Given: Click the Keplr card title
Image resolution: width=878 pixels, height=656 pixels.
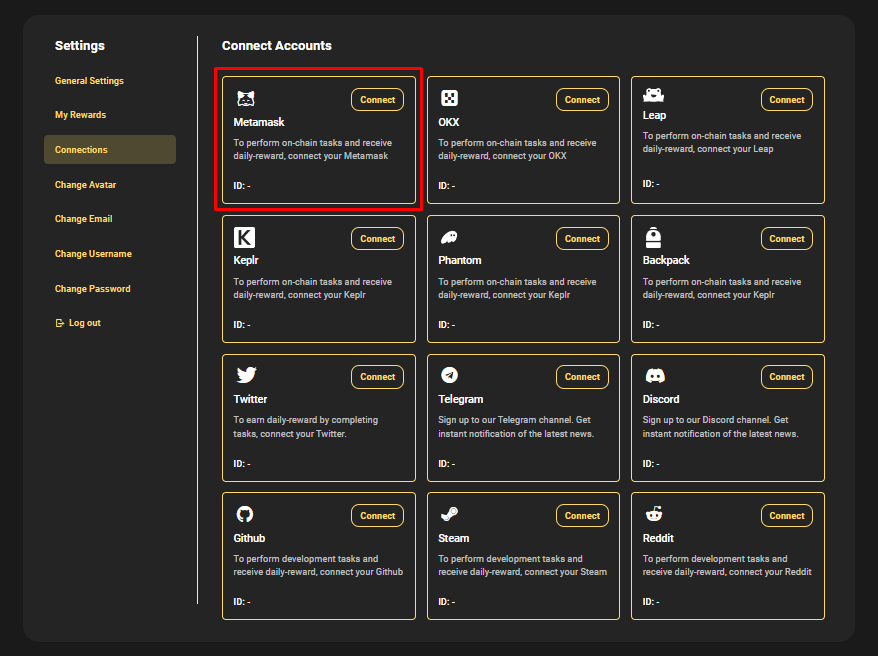Looking at the screenshot, I should (x=246, y=260).
